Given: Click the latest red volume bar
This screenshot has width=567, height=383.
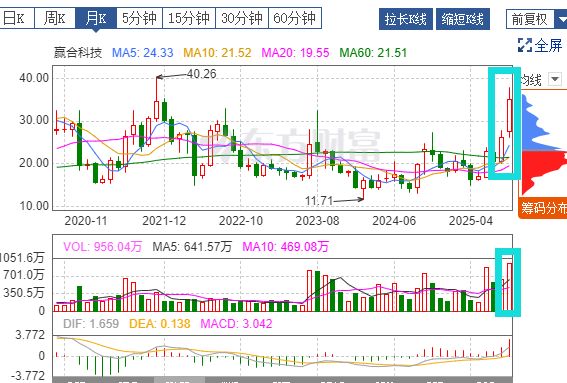Looking at the screenshot, I should point(510,287).
